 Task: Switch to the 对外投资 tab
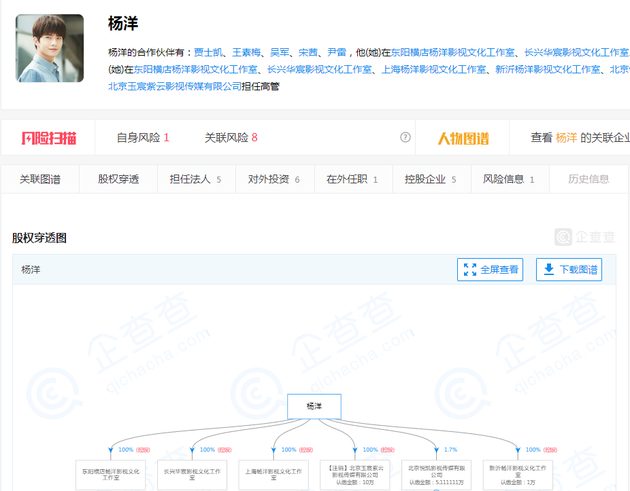tap(272, 180)
